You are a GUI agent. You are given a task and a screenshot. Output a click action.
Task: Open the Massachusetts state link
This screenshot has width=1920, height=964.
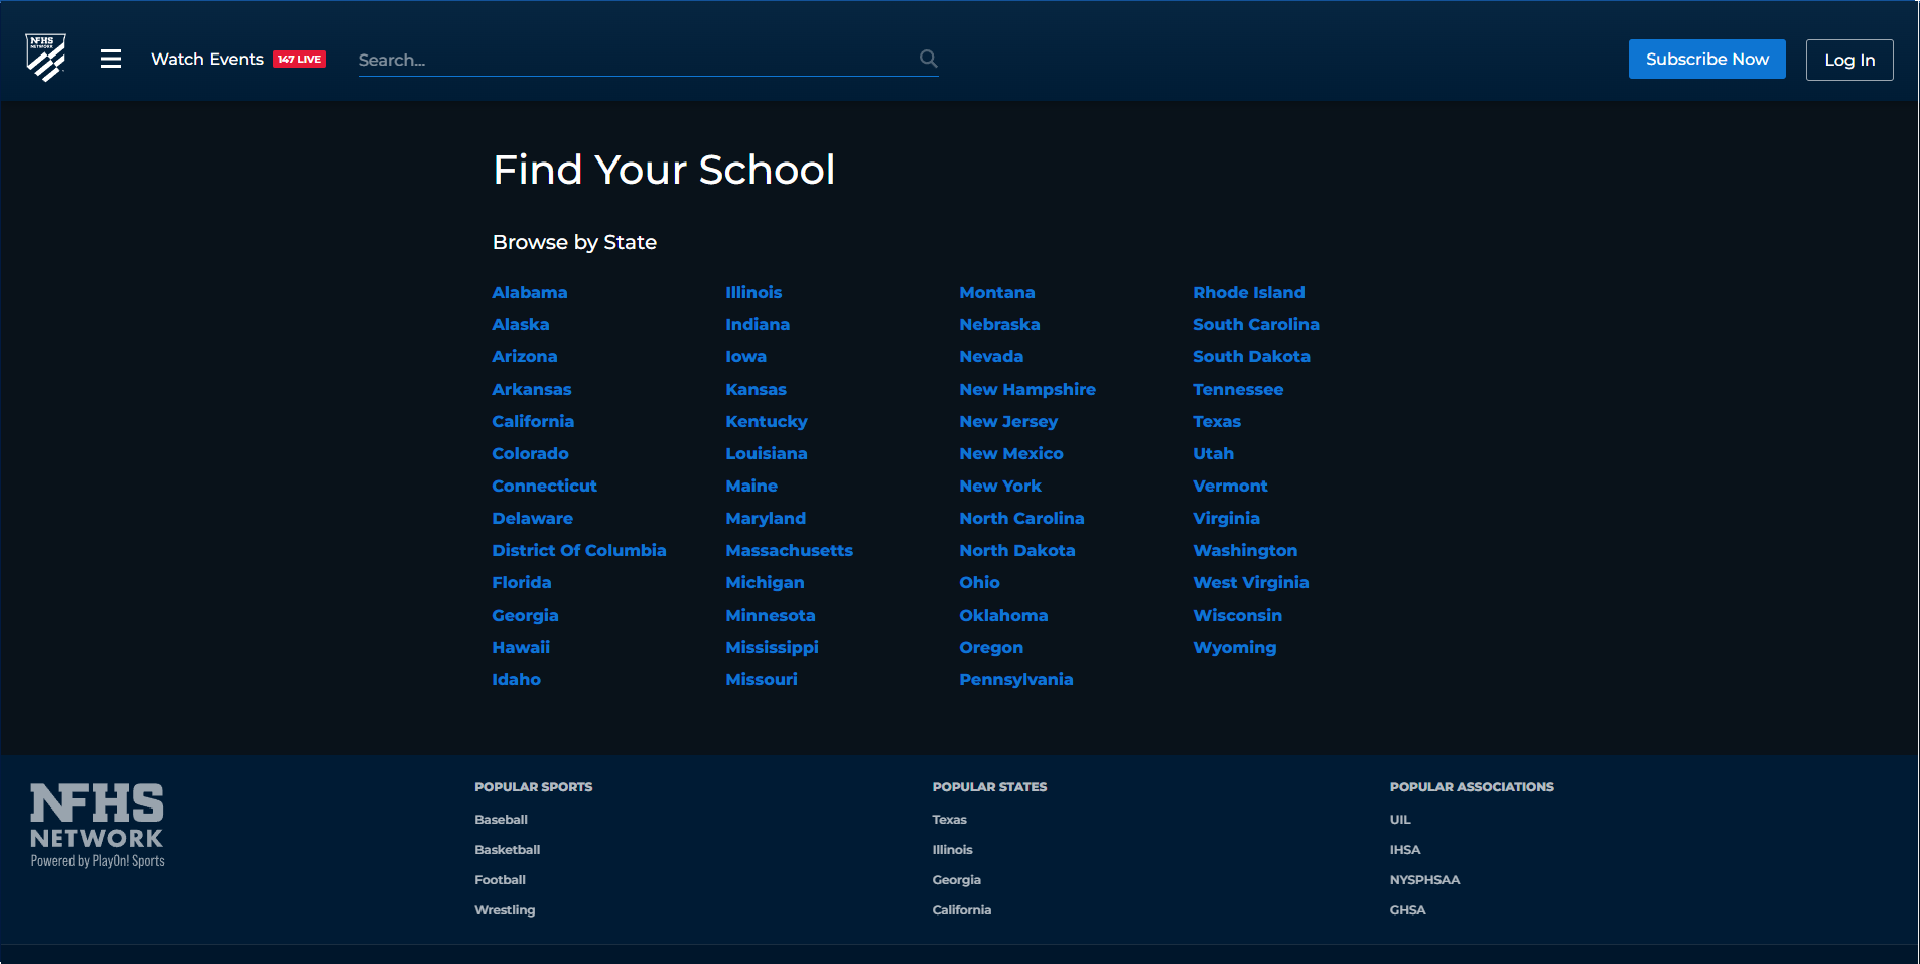pyautogui.click(x=788, y=550)
